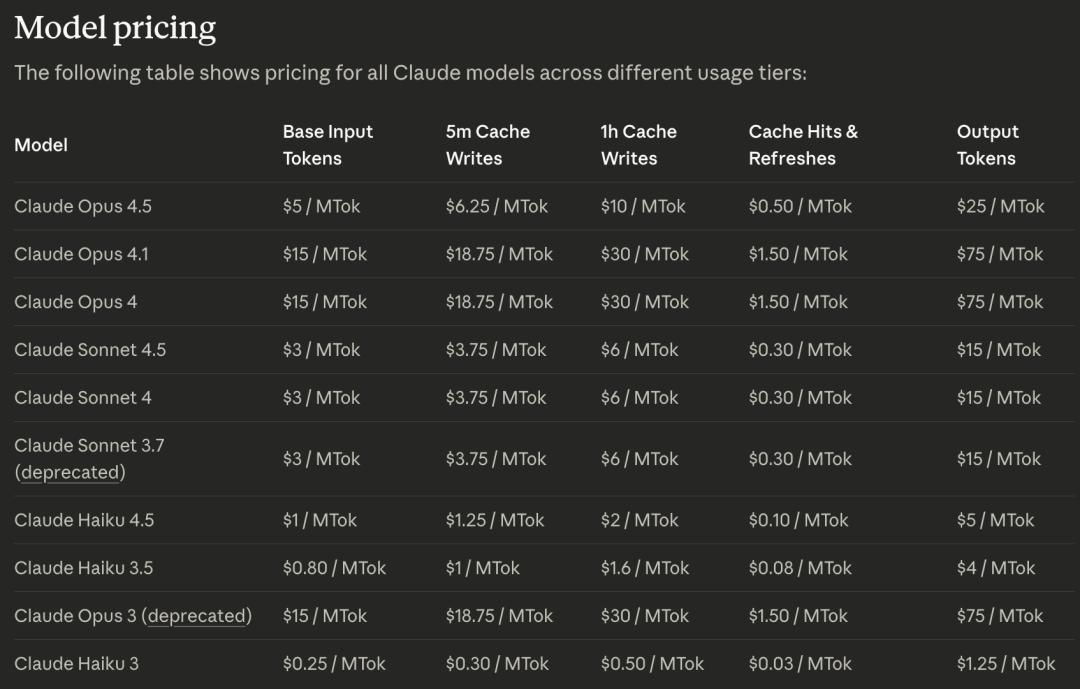Click the Claude Haiku 4.5 row name
The height and width of the screenshot is (689, 1080).
pyautogui.click(x=84, y=520)
